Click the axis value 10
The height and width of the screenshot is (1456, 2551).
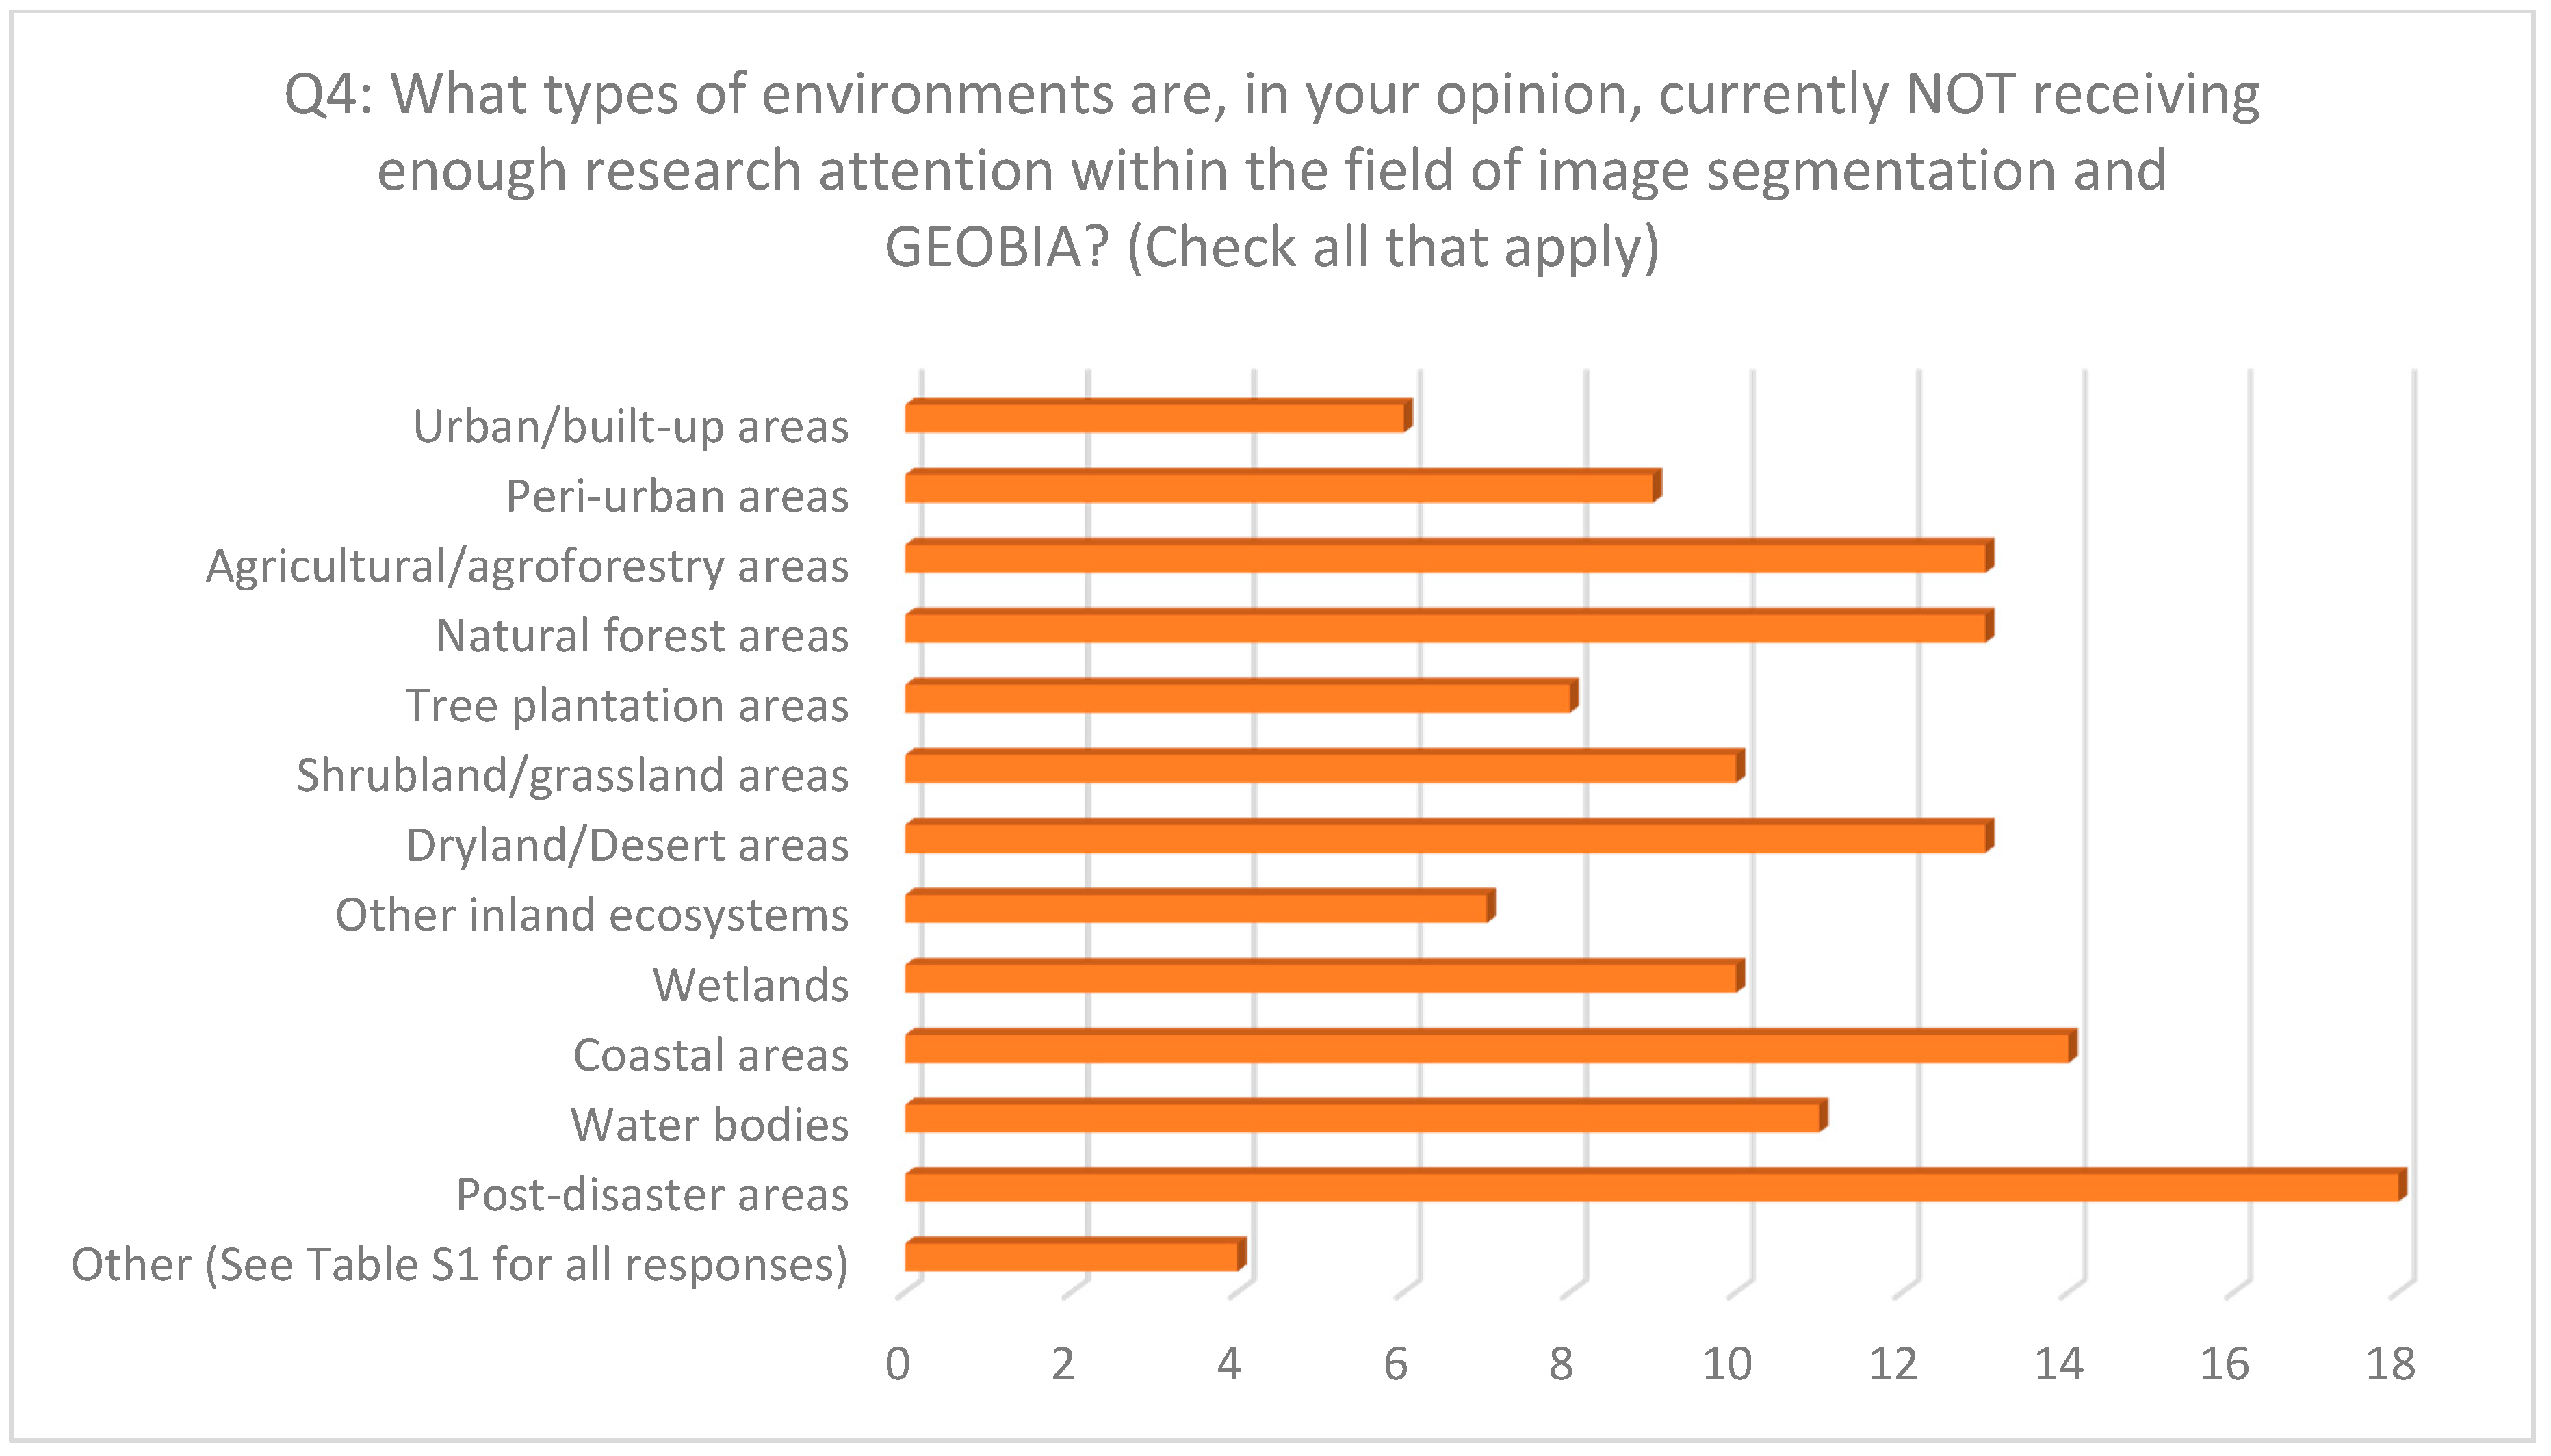(x=1727, y=1364)
